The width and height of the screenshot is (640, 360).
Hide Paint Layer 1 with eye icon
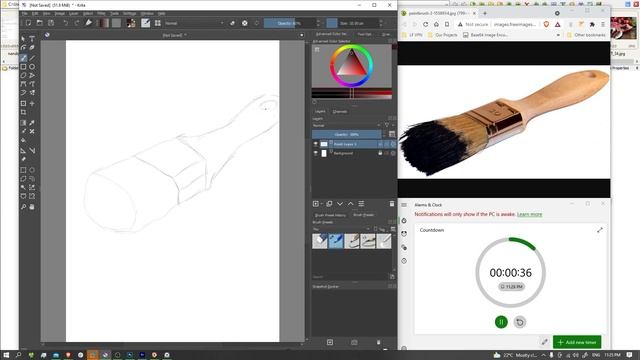[316, 144]
